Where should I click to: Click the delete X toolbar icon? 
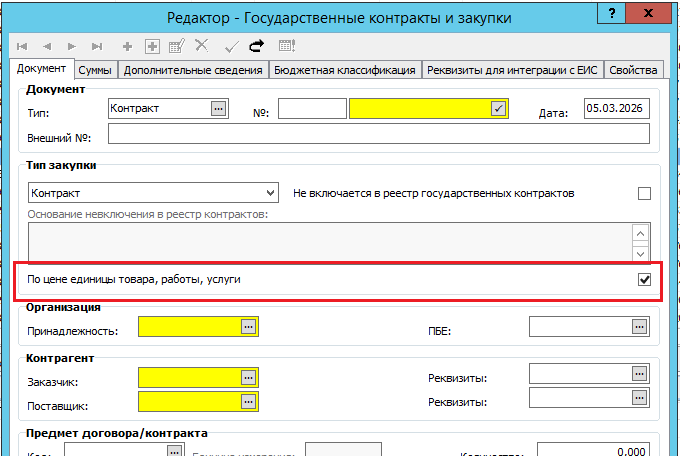pyautogui.click(x=202, y=46)
